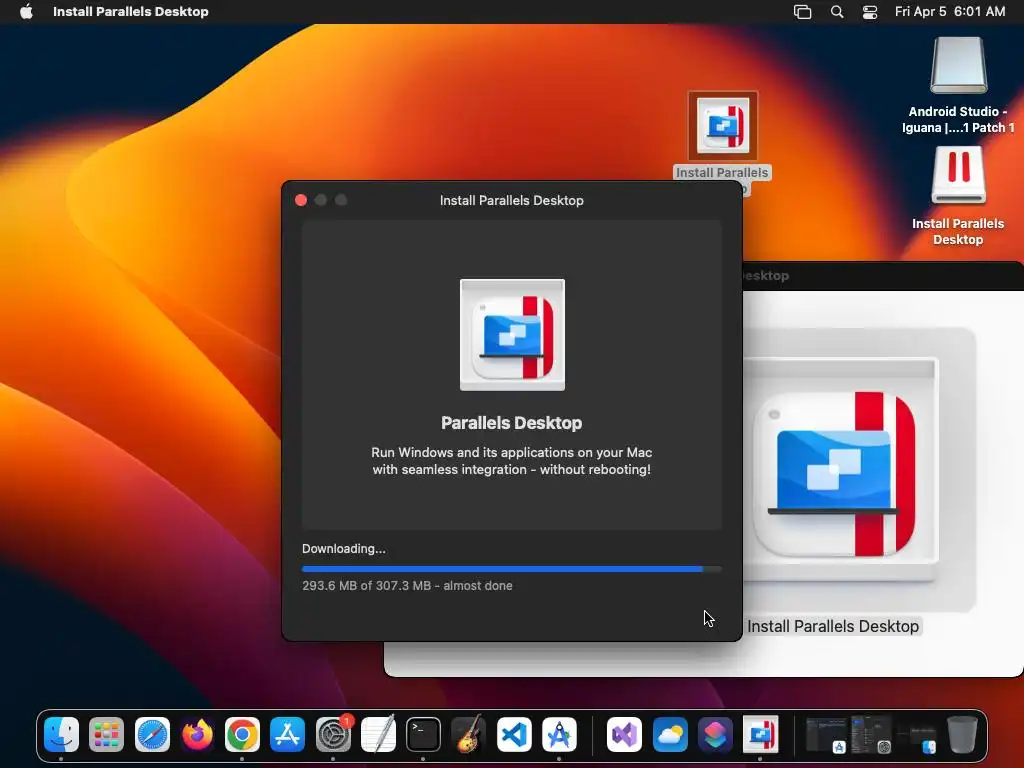This screenshot has height=768, width=1024.
Task: Select Install Parallels Desktop volume on desktop
Action: [958, 195]
